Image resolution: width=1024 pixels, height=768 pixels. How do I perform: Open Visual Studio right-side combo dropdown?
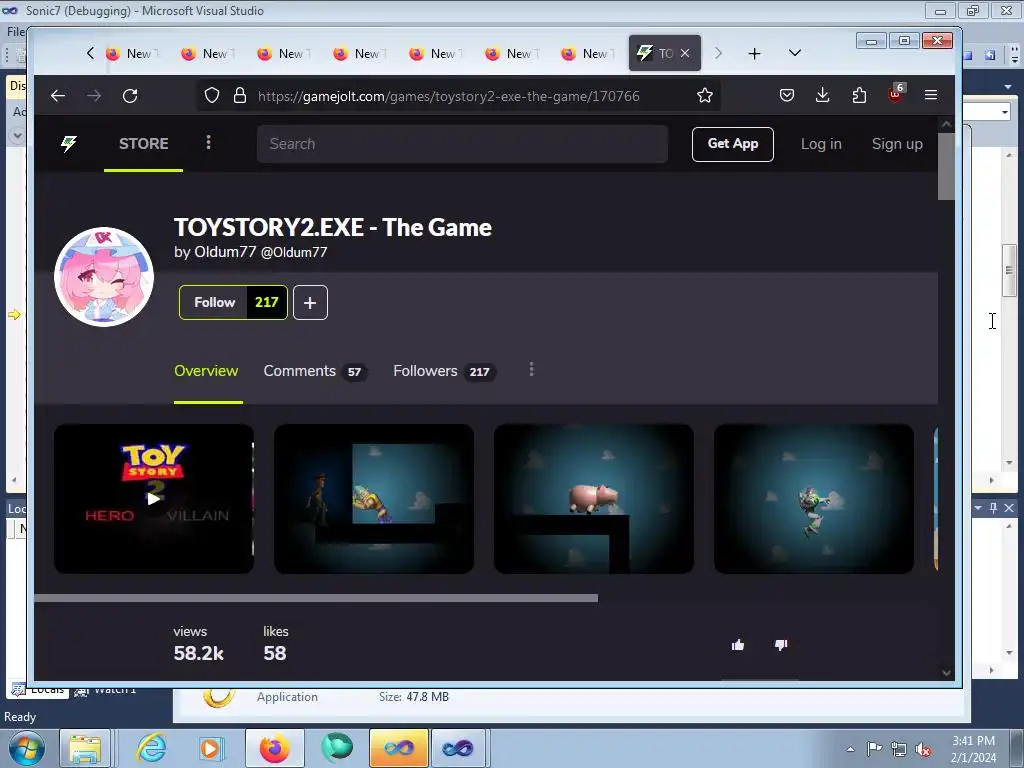(1004, 112)
